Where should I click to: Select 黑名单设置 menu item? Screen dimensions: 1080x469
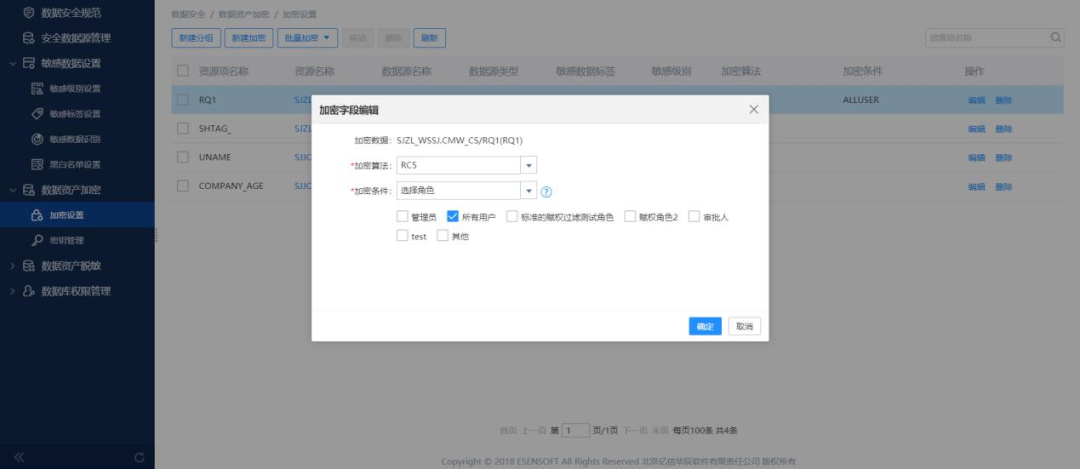[x=75, y=164]
